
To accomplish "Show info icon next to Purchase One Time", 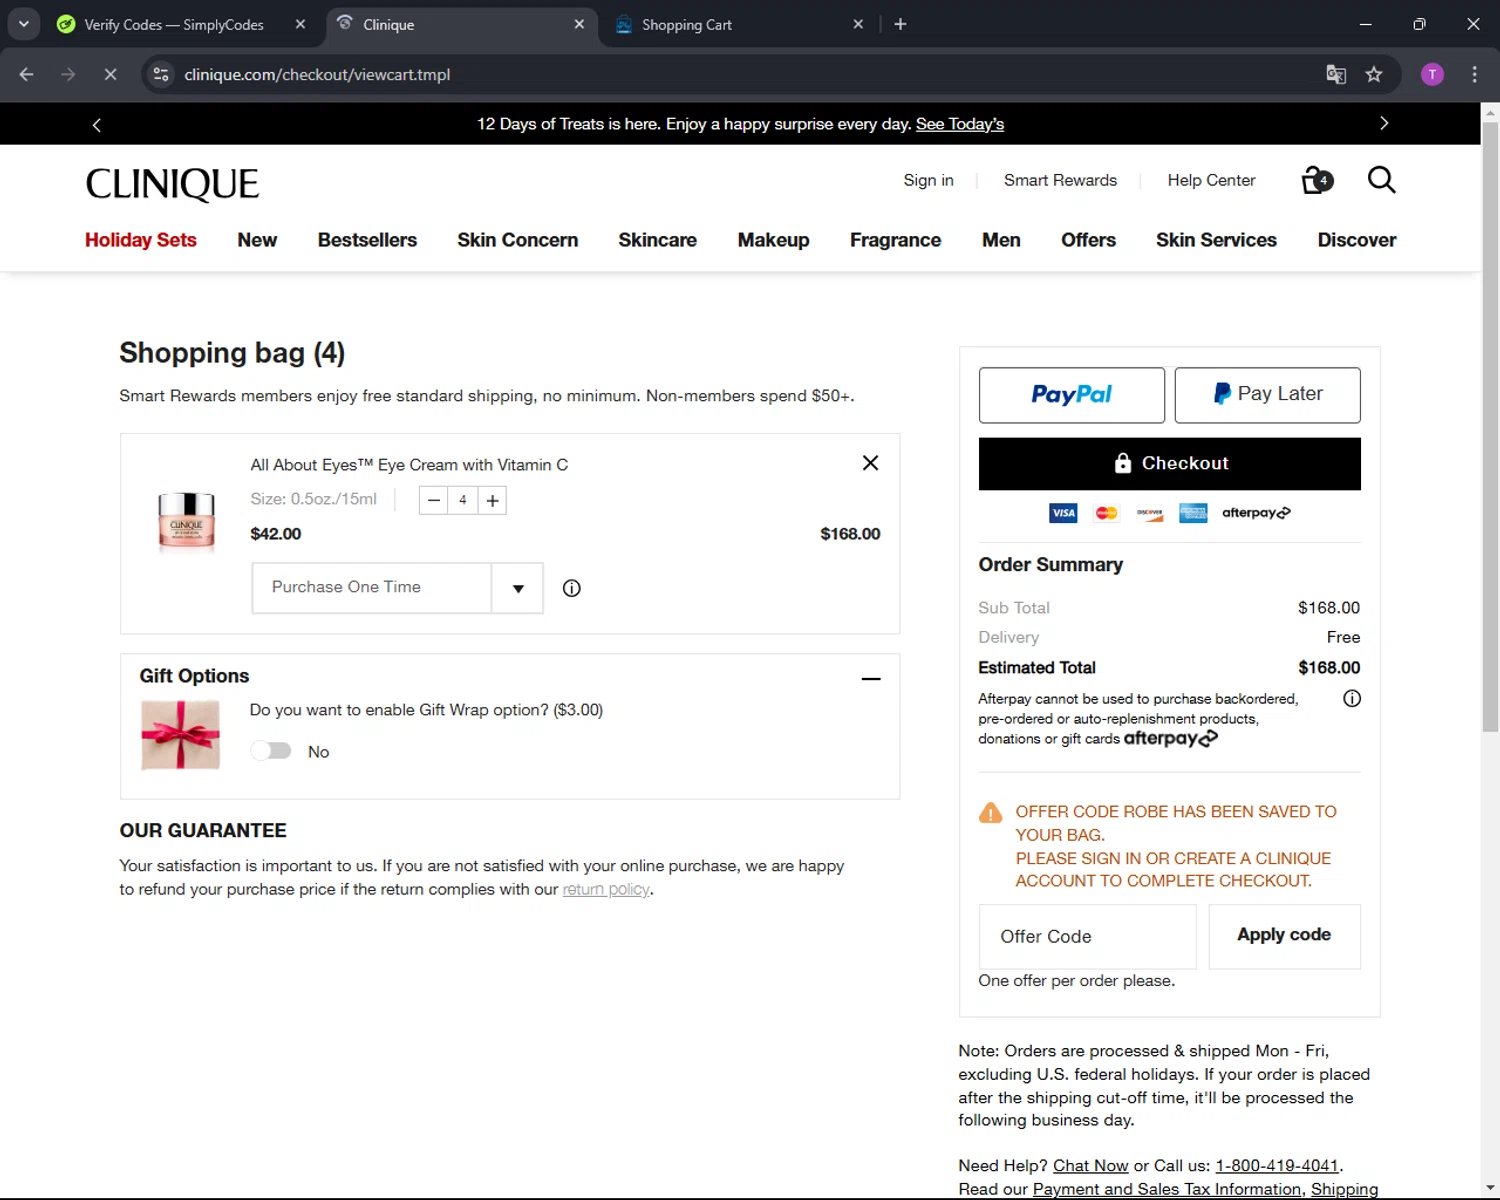I will [x=571, y=588].
